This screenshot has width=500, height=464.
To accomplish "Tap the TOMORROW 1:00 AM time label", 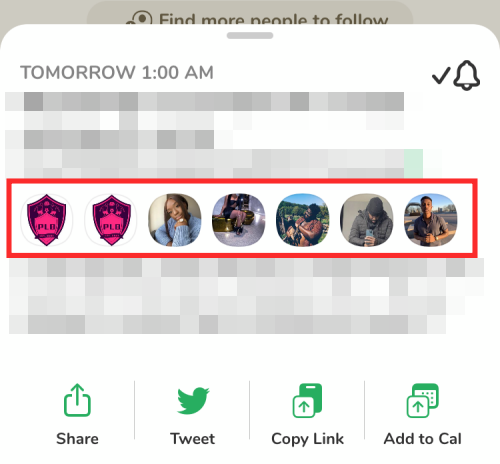I will (117, 72).
